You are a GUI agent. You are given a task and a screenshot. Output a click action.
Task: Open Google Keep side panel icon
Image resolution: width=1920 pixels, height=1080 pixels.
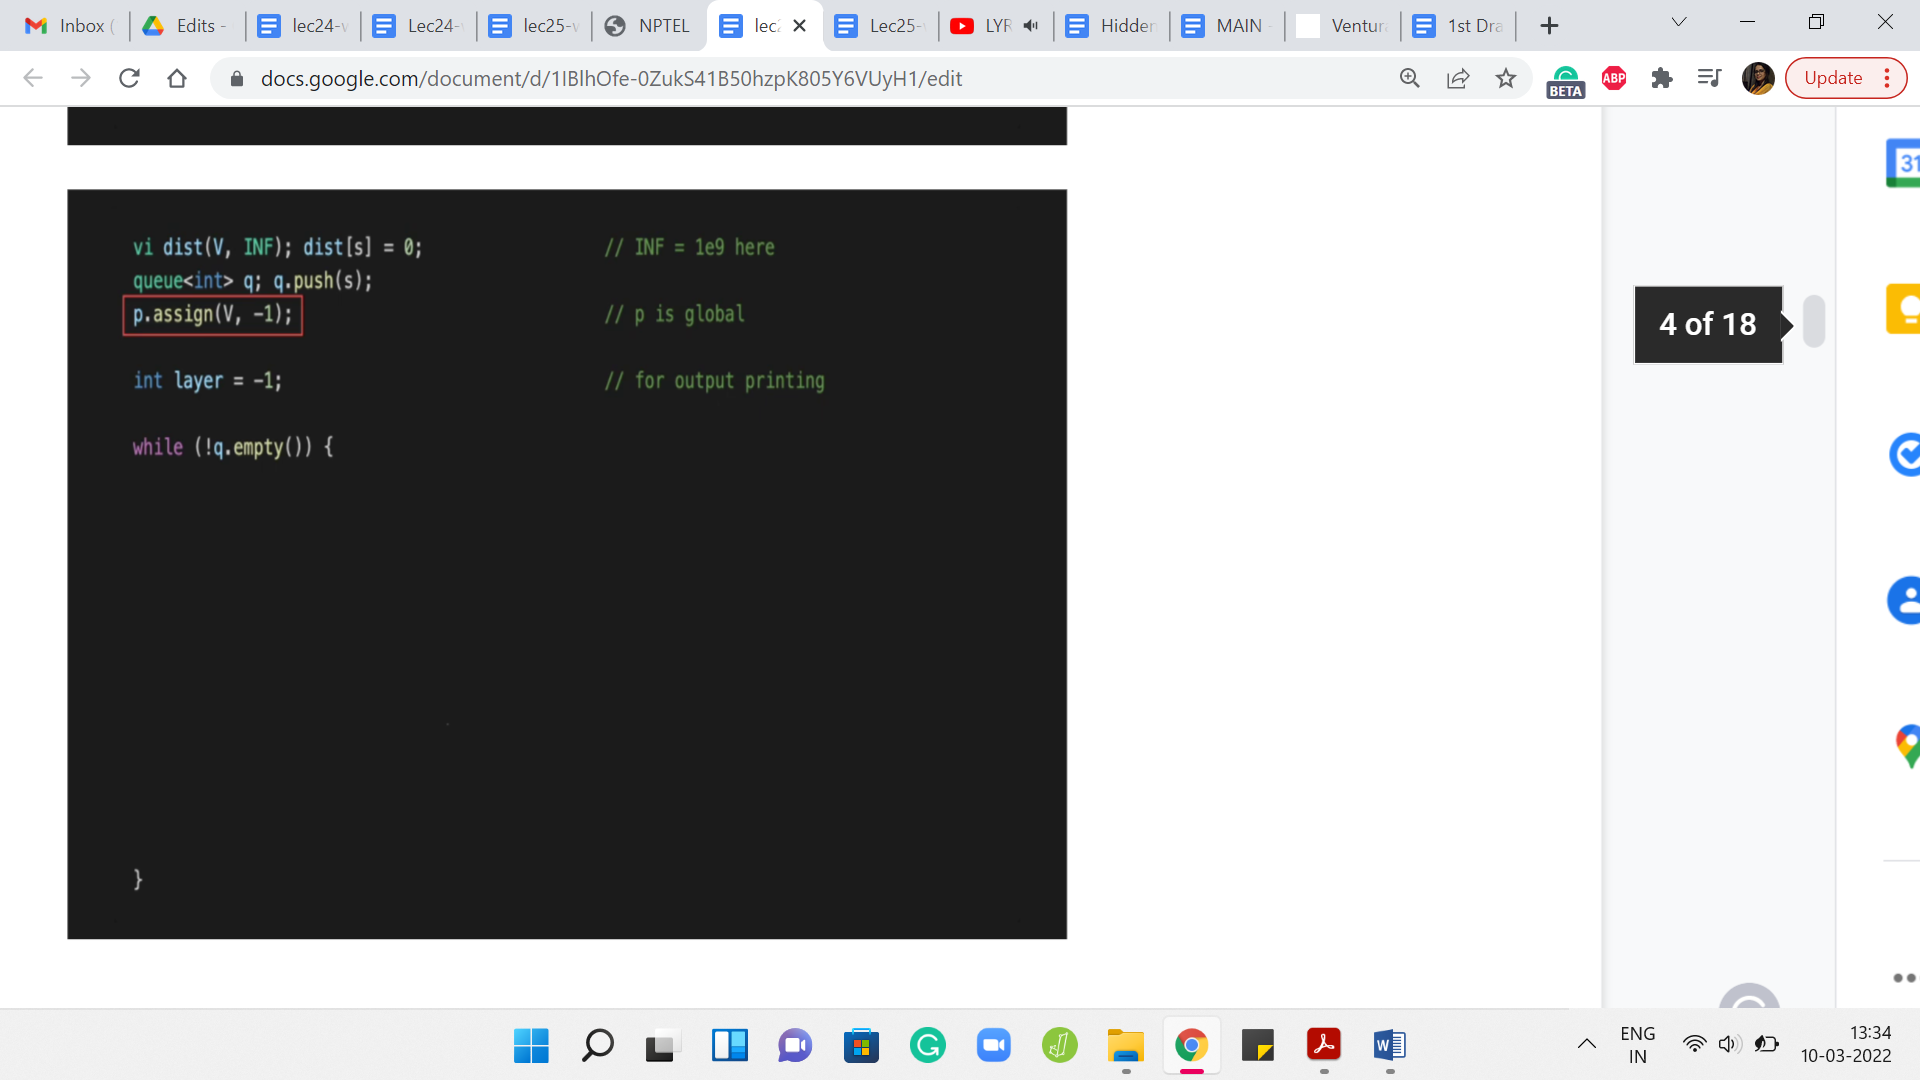tap(1904, 309)
